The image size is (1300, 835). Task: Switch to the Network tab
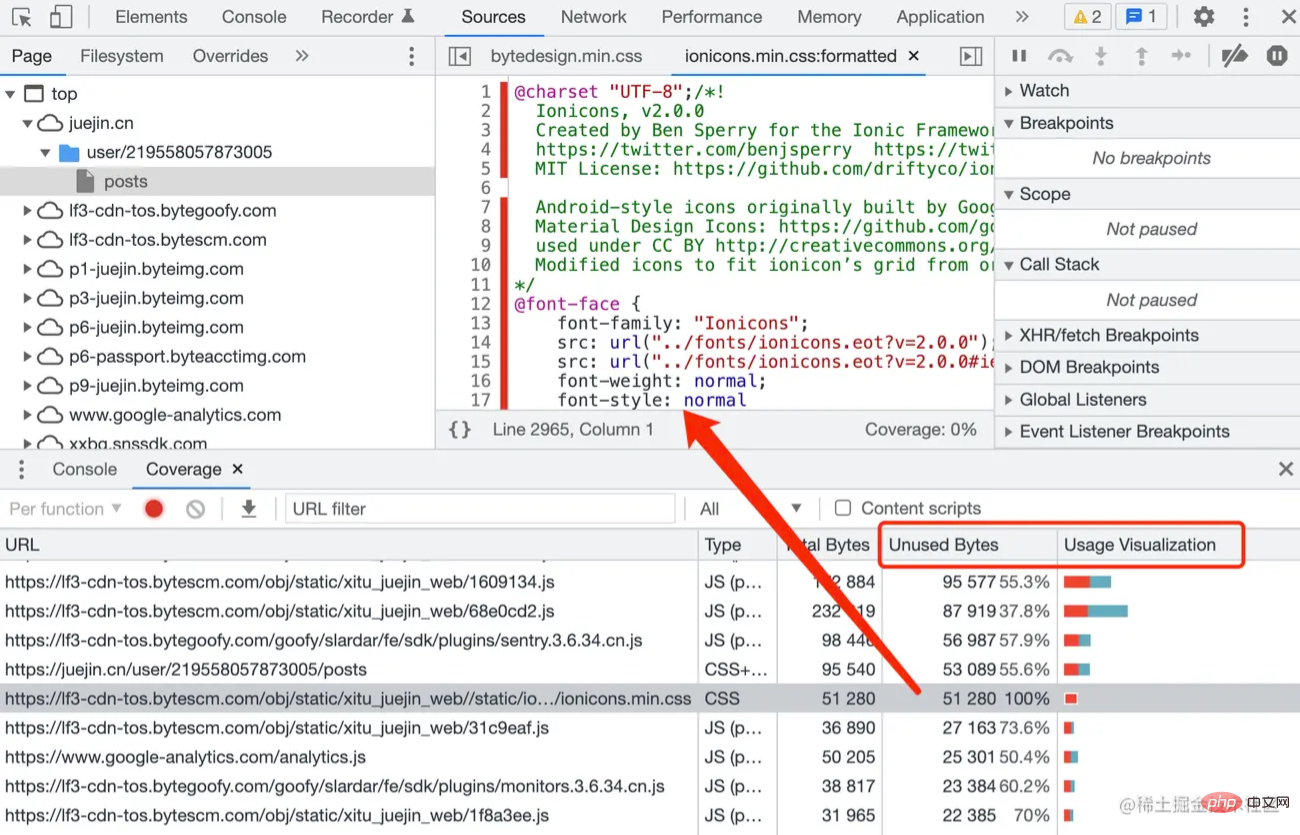click(593, 17)
